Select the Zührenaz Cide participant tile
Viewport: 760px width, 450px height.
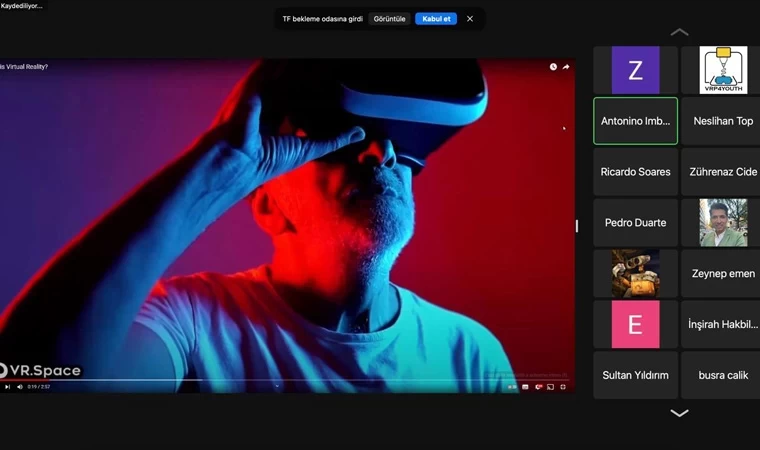click(x=723, y=172)
